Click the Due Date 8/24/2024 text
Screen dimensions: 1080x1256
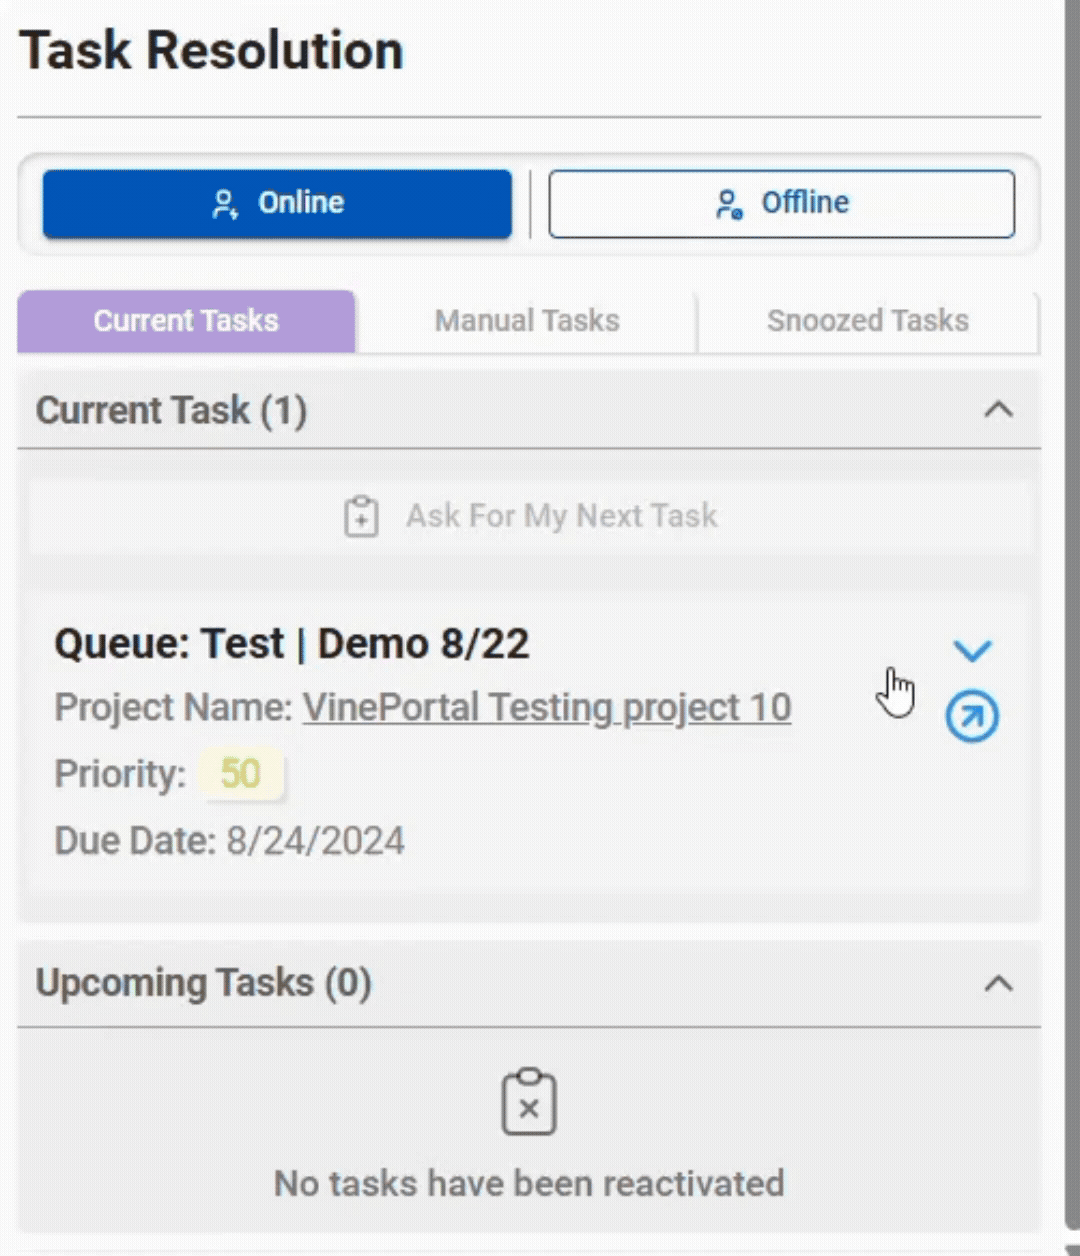tap(229, 841)
